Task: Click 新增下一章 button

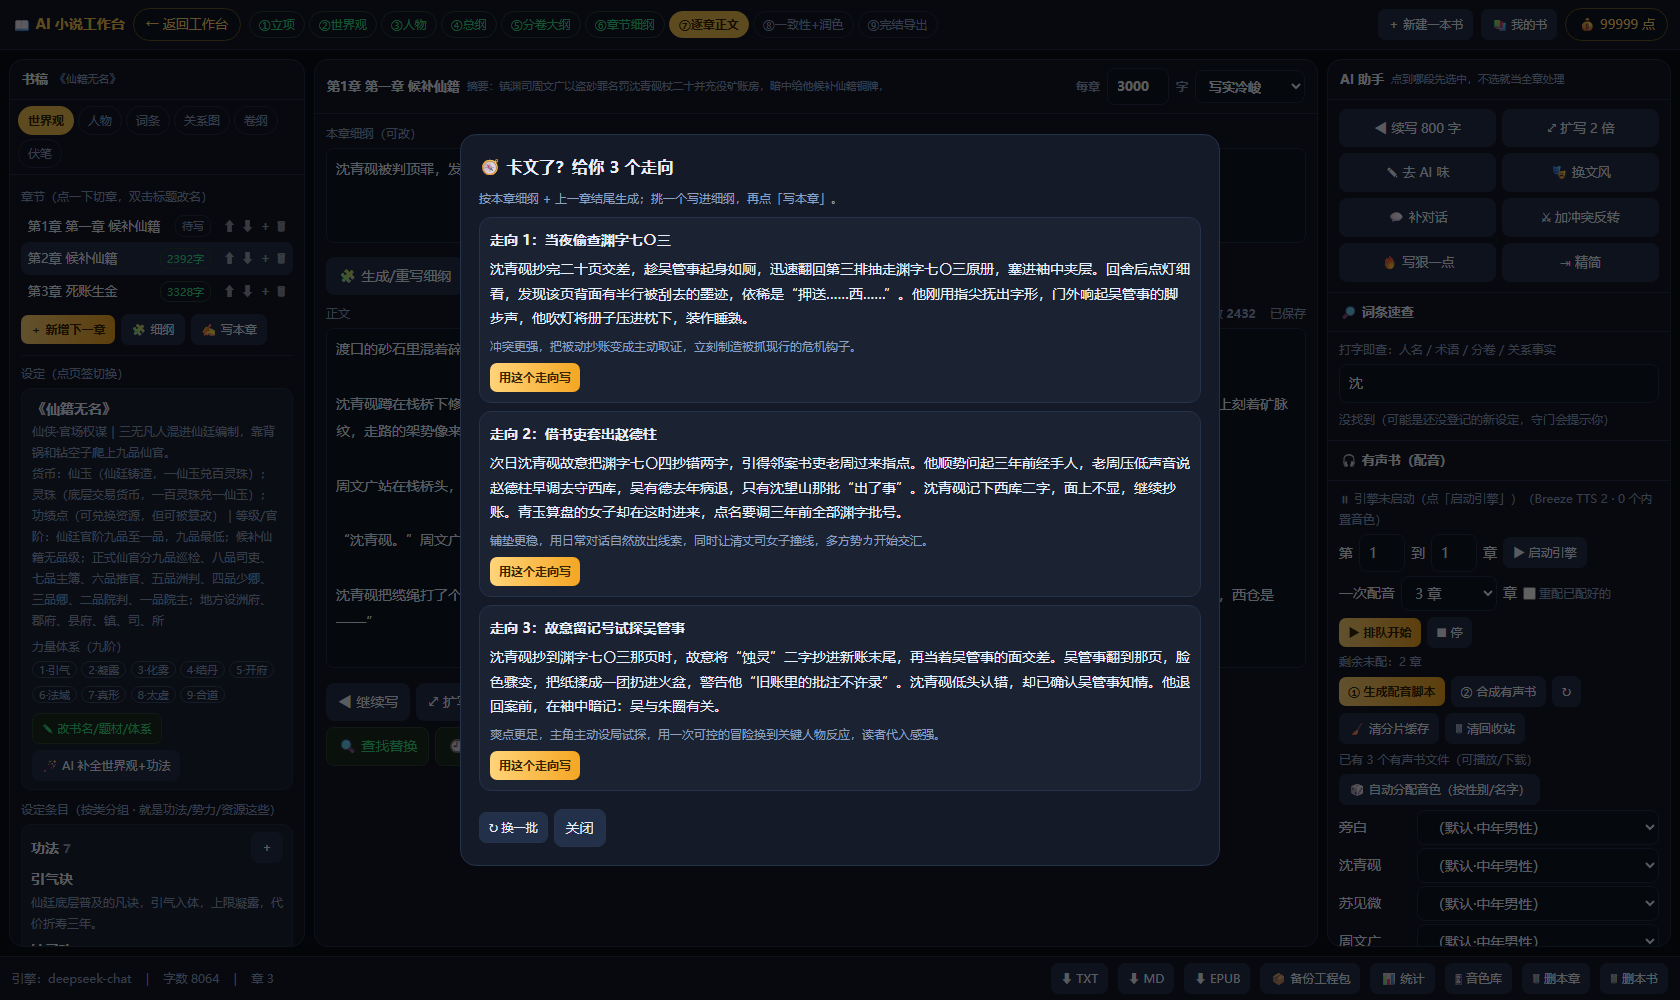Action: [x=68, y=330]
